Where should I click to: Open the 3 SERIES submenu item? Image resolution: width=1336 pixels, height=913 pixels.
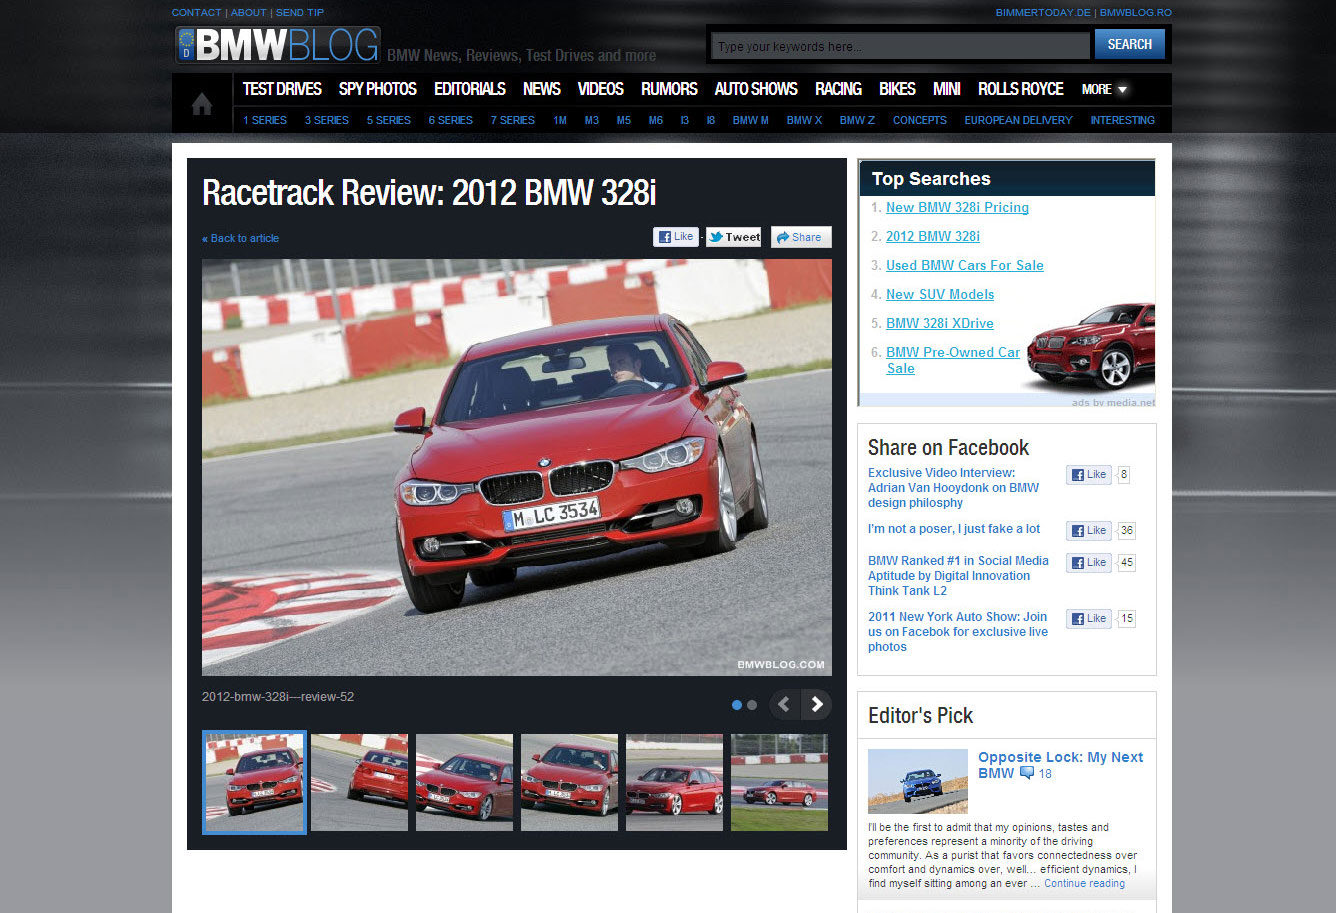coord(326,120)
